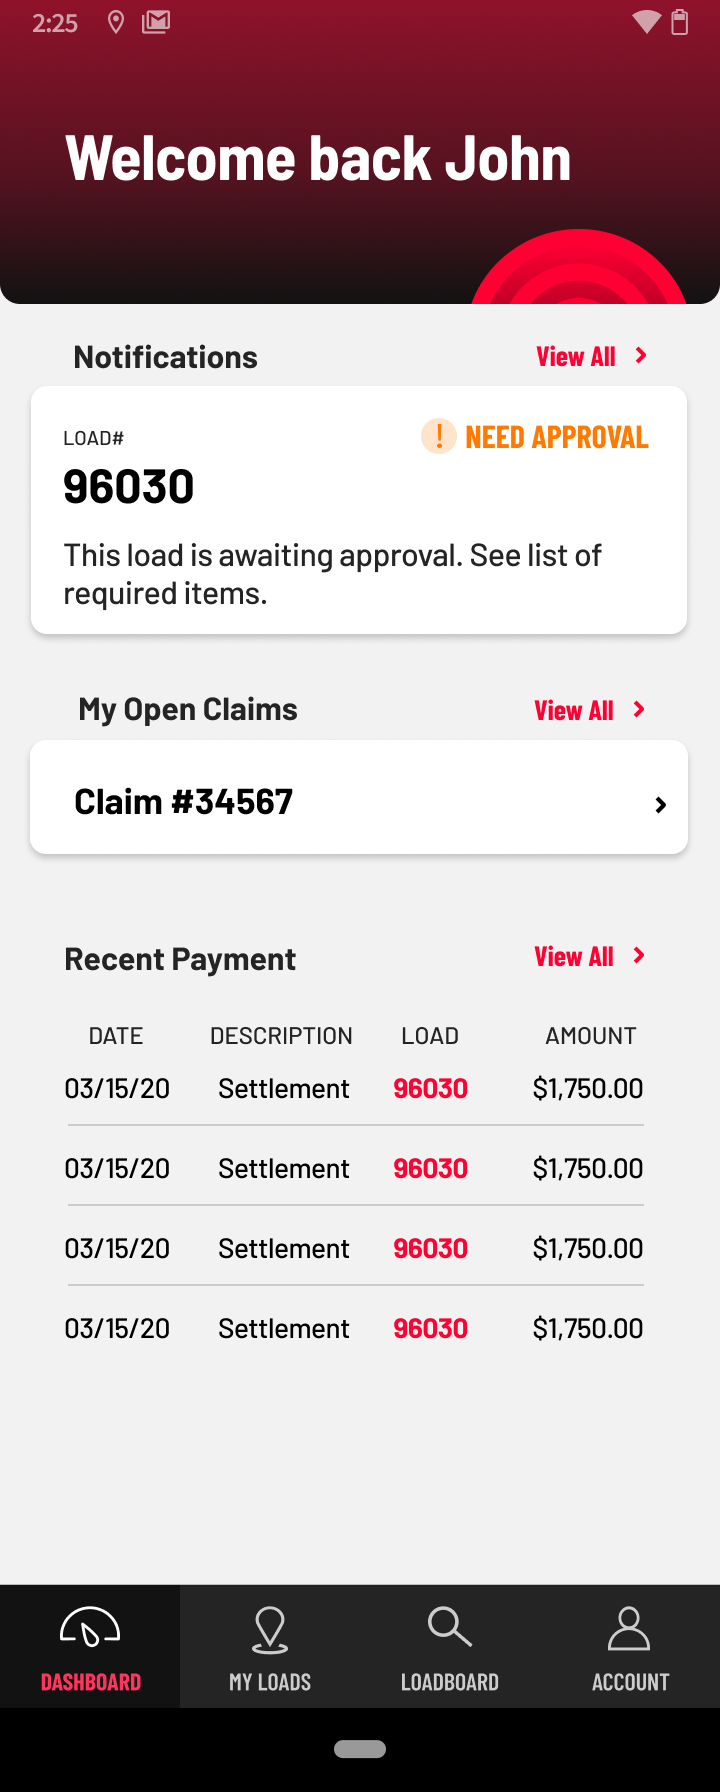Tap the Android home gesture pill
Viewport: 720px width, 1792px height.
pyautogui.click(x=360, y=1749)
